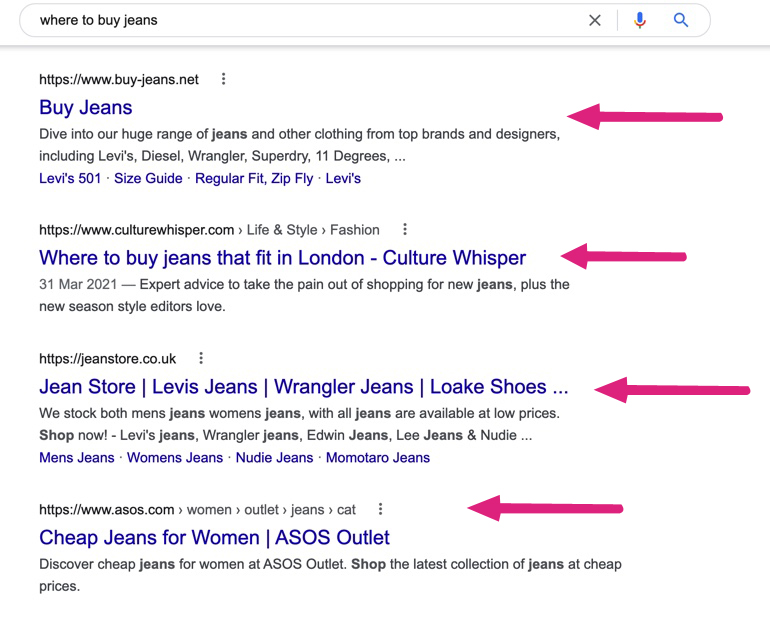Start voice search with the microphone icon

639,20
